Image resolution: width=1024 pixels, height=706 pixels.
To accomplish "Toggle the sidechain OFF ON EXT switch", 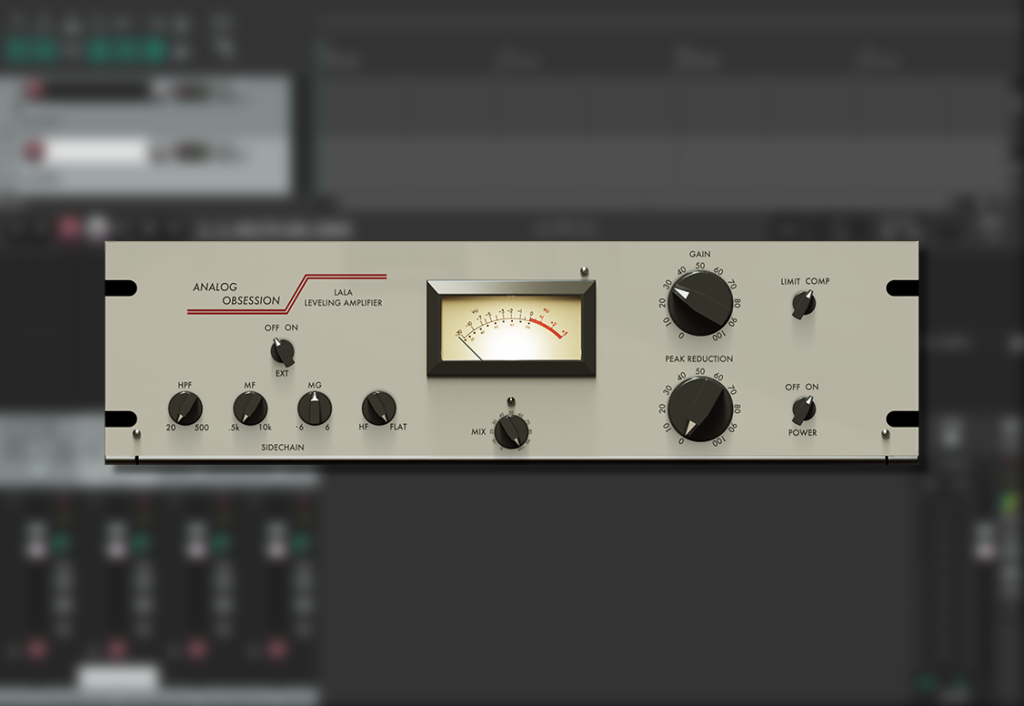I will point(283,351).
